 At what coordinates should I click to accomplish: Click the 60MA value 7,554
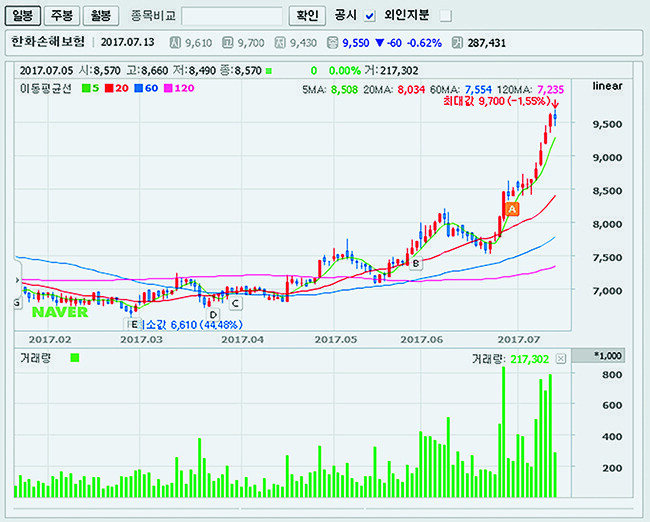pyautogui.click(x=478, y=90)
